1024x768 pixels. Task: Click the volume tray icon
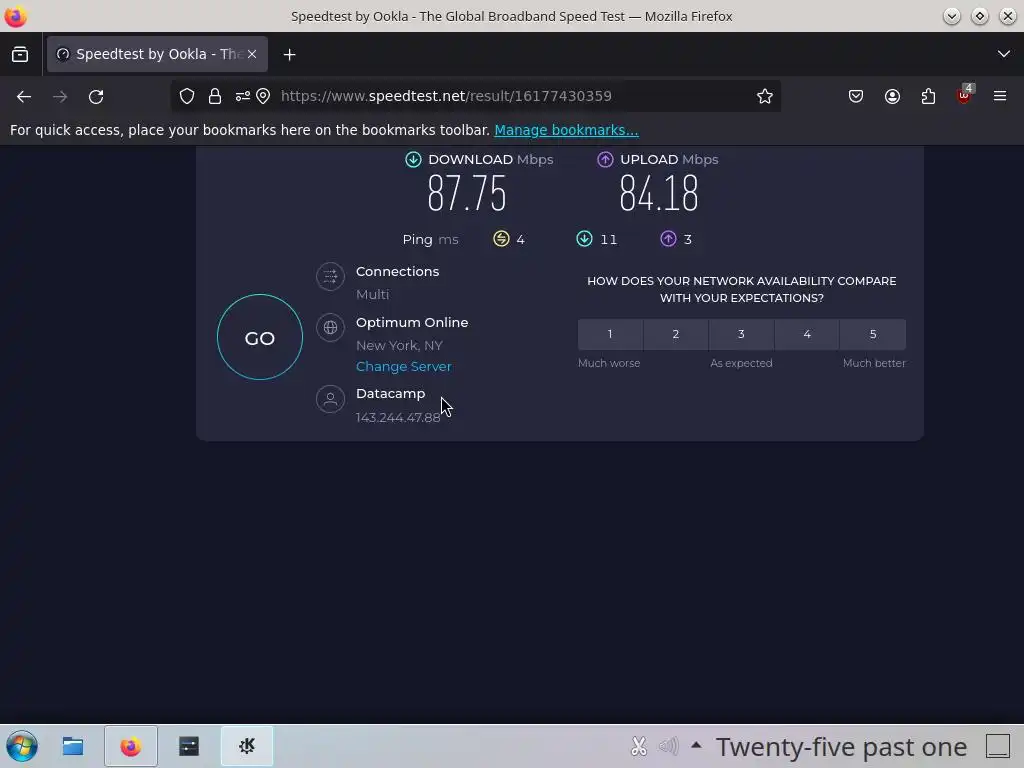coord(669,746)
